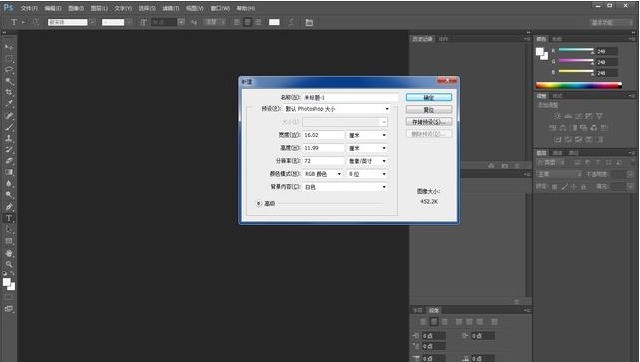640x362 pixels.
Task: Select the Quick Selection tool
Action: [x=9, y=81]
